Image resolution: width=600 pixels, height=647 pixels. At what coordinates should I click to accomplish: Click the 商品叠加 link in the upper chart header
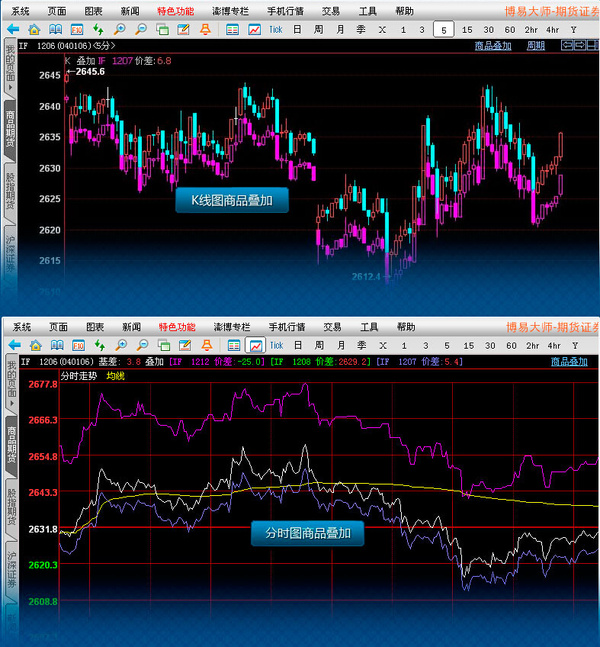pos(493,46)
